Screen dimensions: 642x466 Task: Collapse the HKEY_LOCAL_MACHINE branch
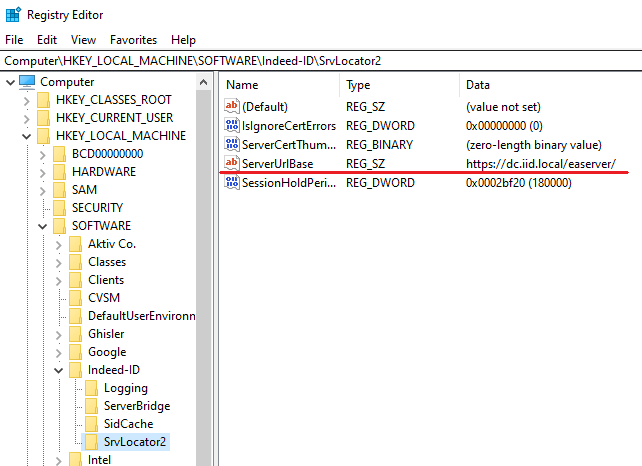point(25,136)
